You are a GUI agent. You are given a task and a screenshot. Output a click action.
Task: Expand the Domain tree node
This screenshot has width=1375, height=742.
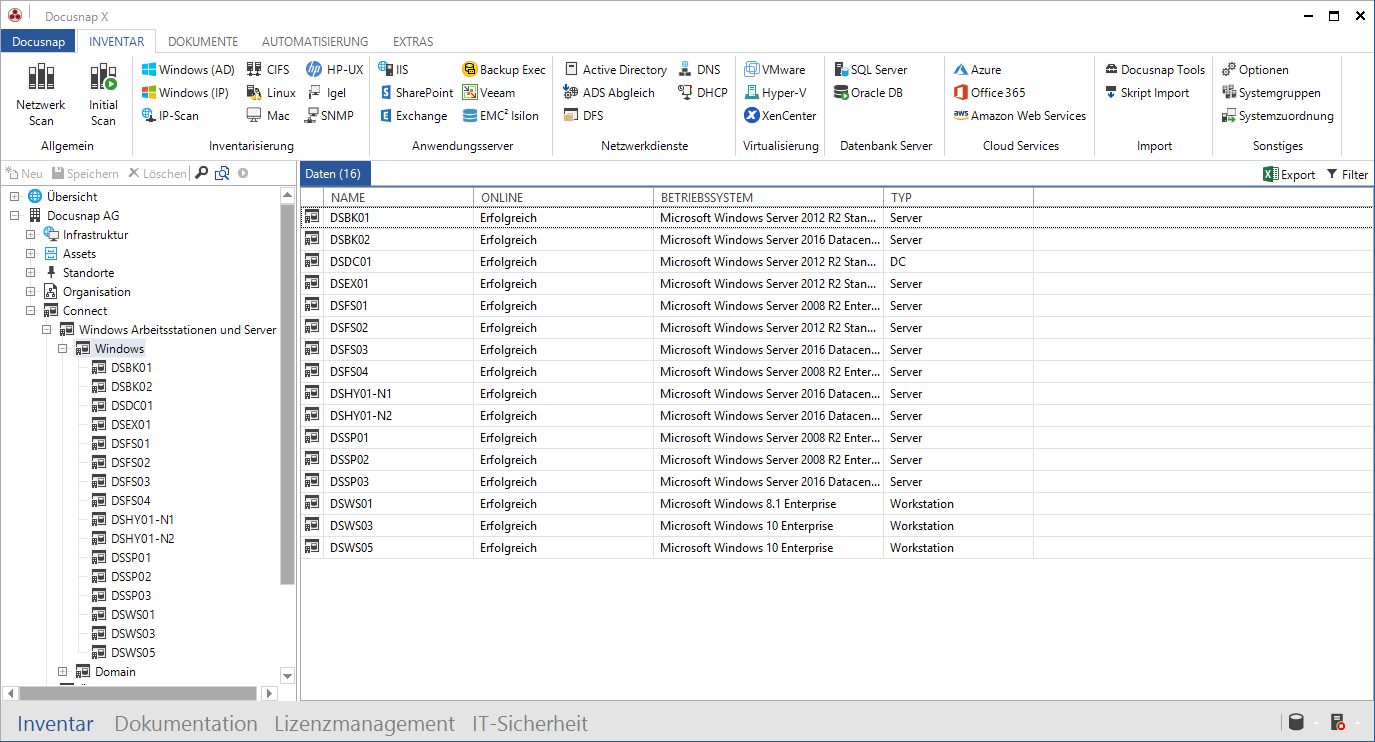pos(63,672)
